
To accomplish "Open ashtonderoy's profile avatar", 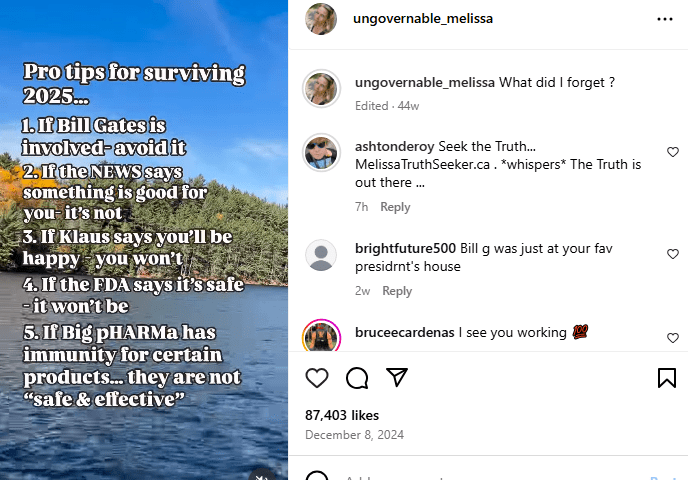I will [x=321, y=152].
